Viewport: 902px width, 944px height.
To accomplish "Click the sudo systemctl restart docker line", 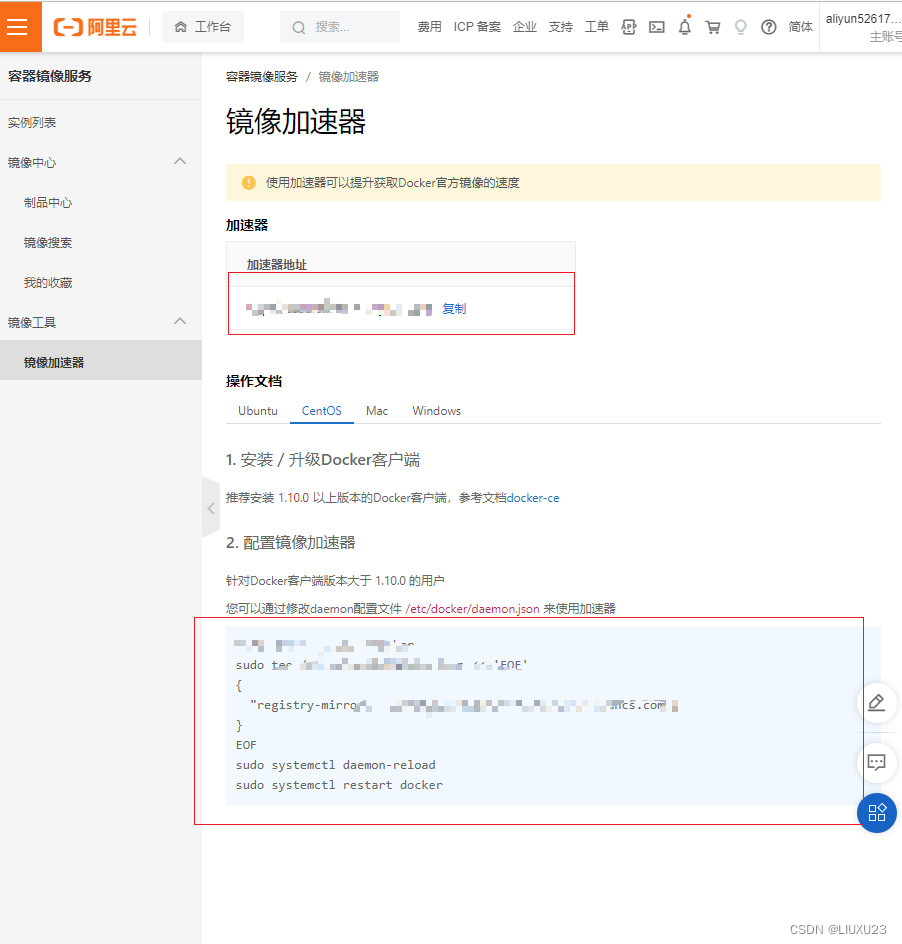I will point(339,785).
